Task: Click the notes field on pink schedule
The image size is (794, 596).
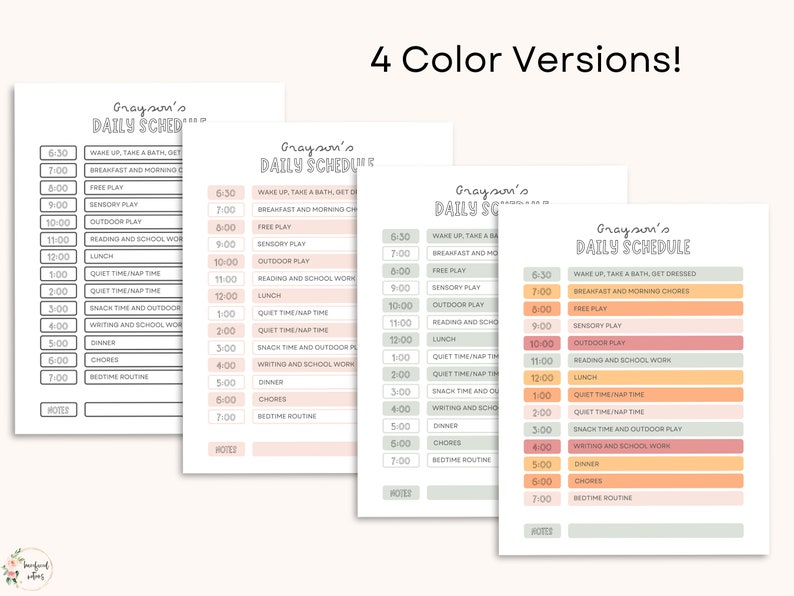Action: click(305, 449)
